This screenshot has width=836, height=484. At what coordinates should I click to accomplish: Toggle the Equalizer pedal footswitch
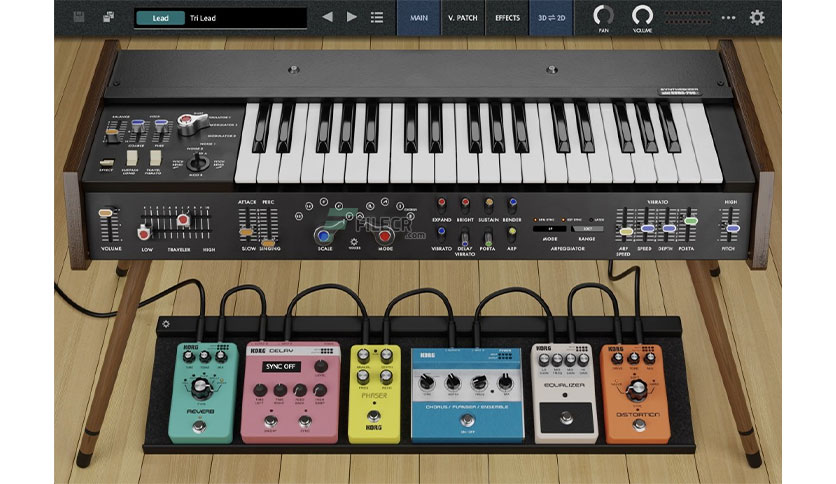[x=566, y=418]
